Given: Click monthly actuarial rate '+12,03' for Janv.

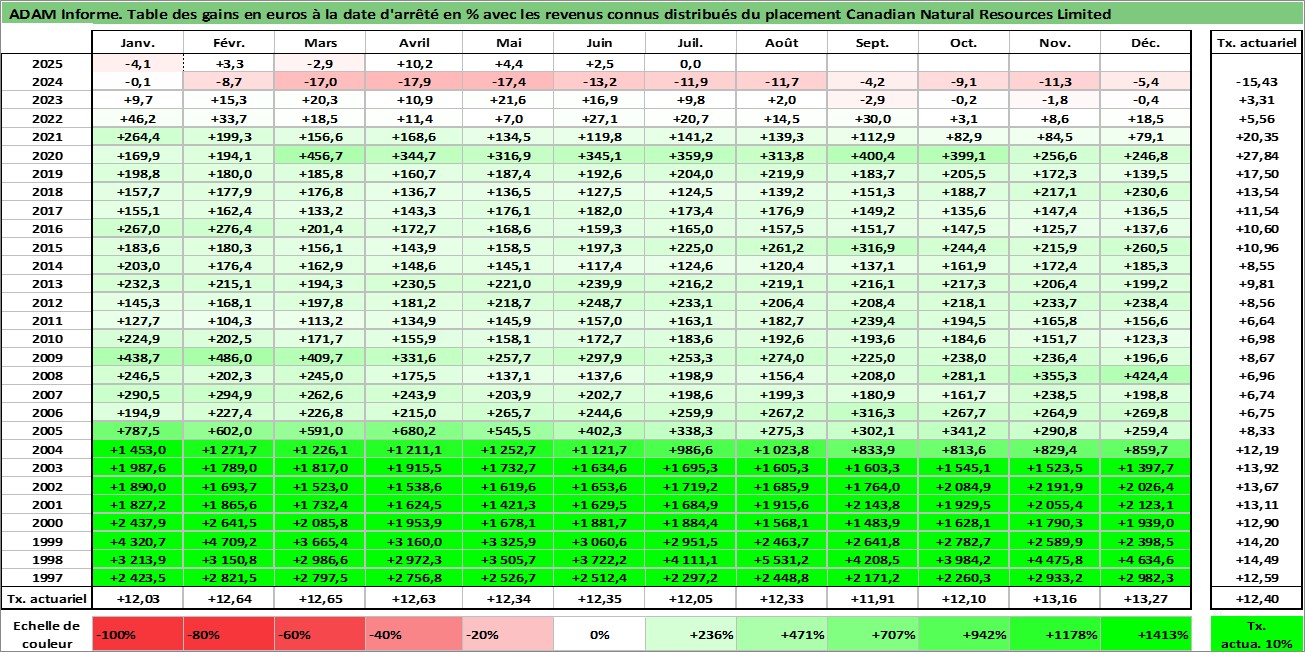Looking at the screenshot, I should [137, 598].
